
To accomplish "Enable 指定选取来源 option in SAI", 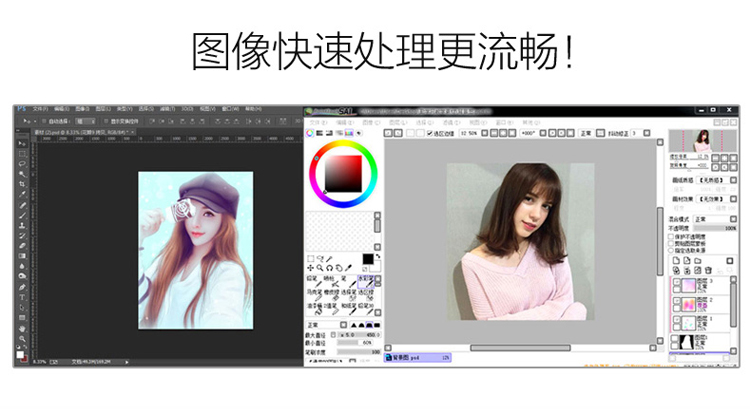I will (x=671, y=250).
